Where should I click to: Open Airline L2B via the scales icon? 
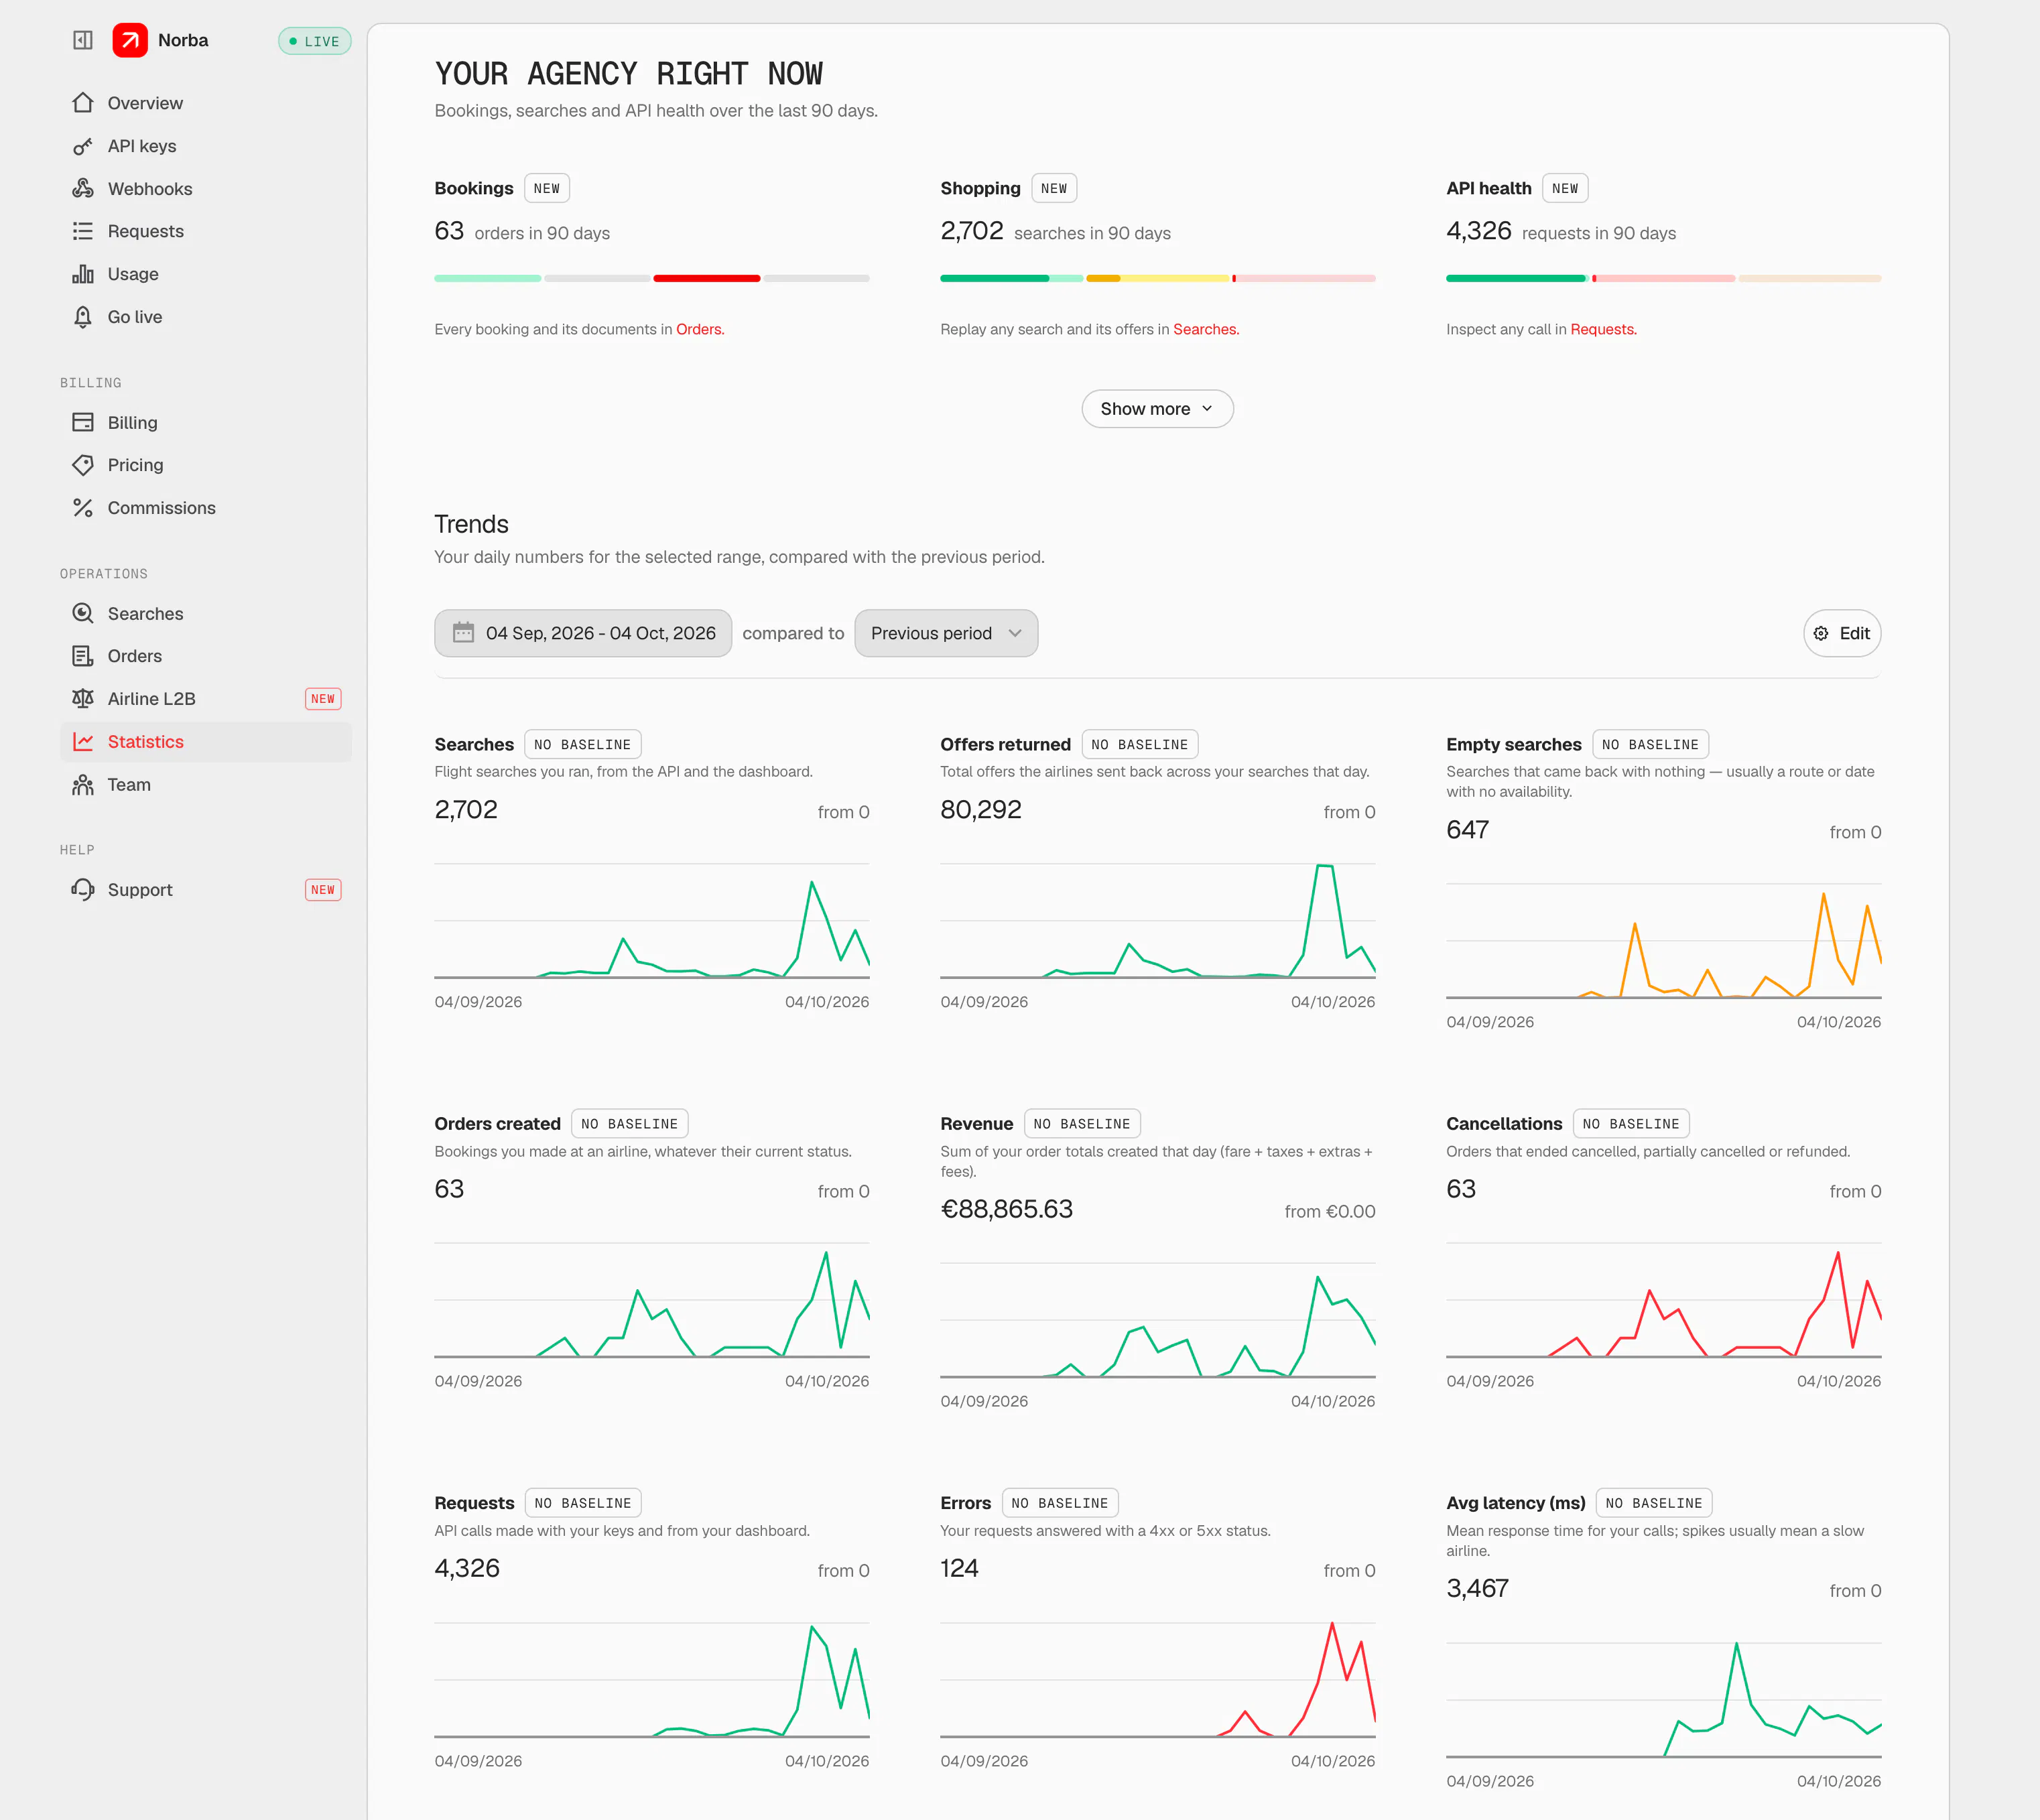click(x=83, y=699)
